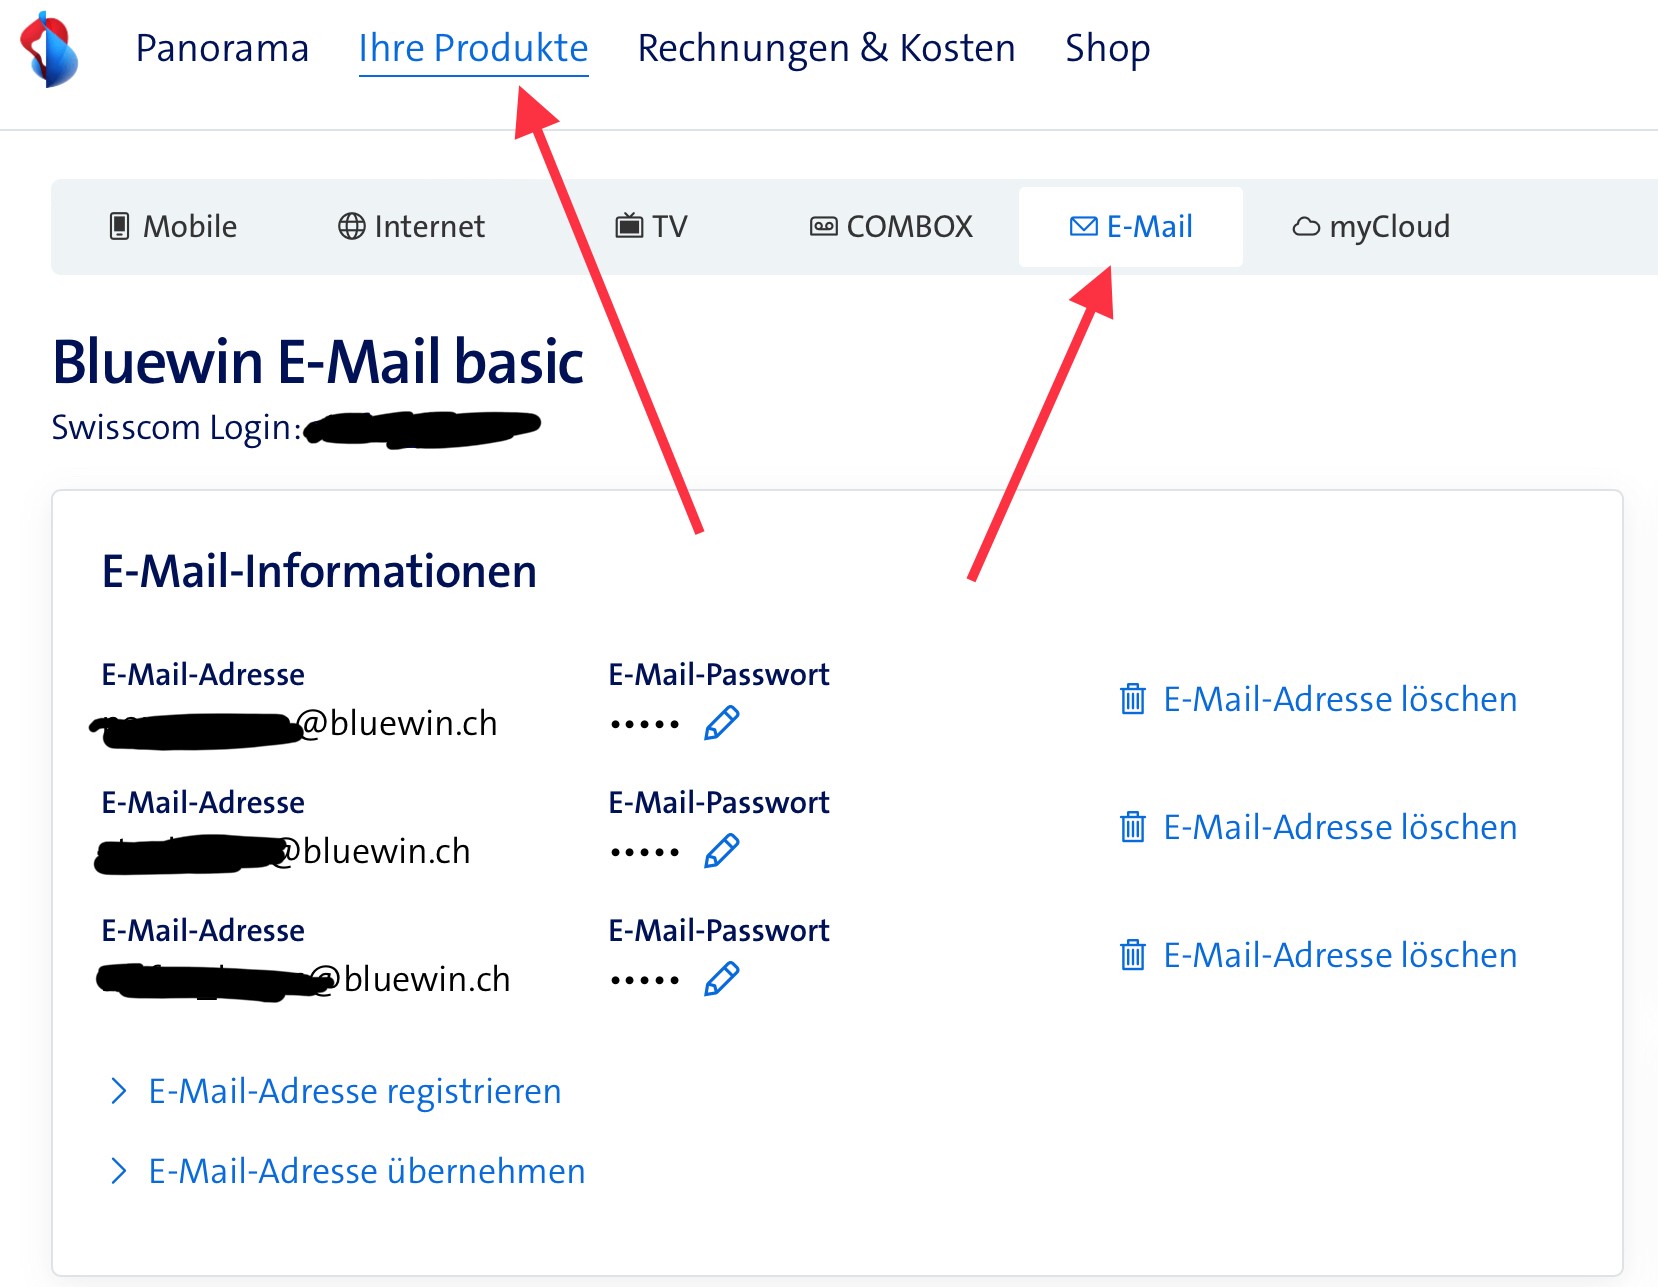Viewport: 1658px width, 1287px height.
Task: Expand E-Mail-Adresse registrieren
Action: [354, 1091]
